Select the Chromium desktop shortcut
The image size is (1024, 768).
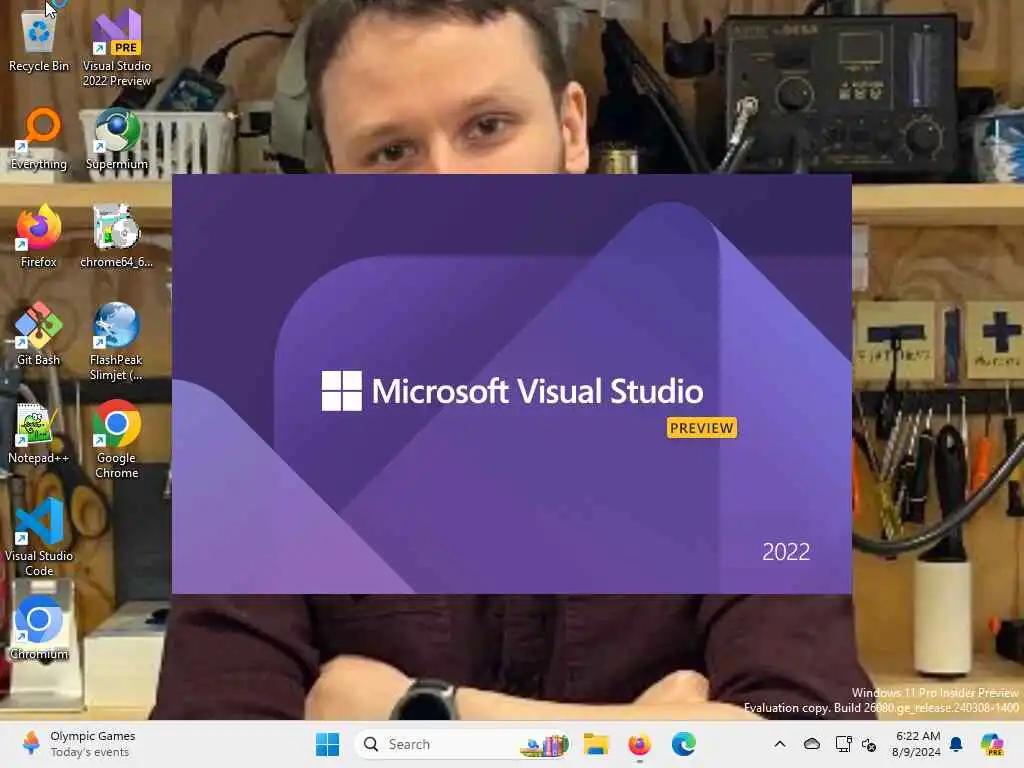pyautogui.click(x=39, y=628)
